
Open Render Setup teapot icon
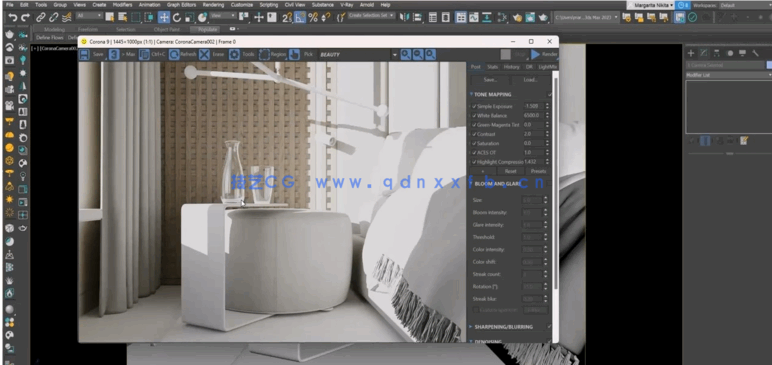pos(517,17)
